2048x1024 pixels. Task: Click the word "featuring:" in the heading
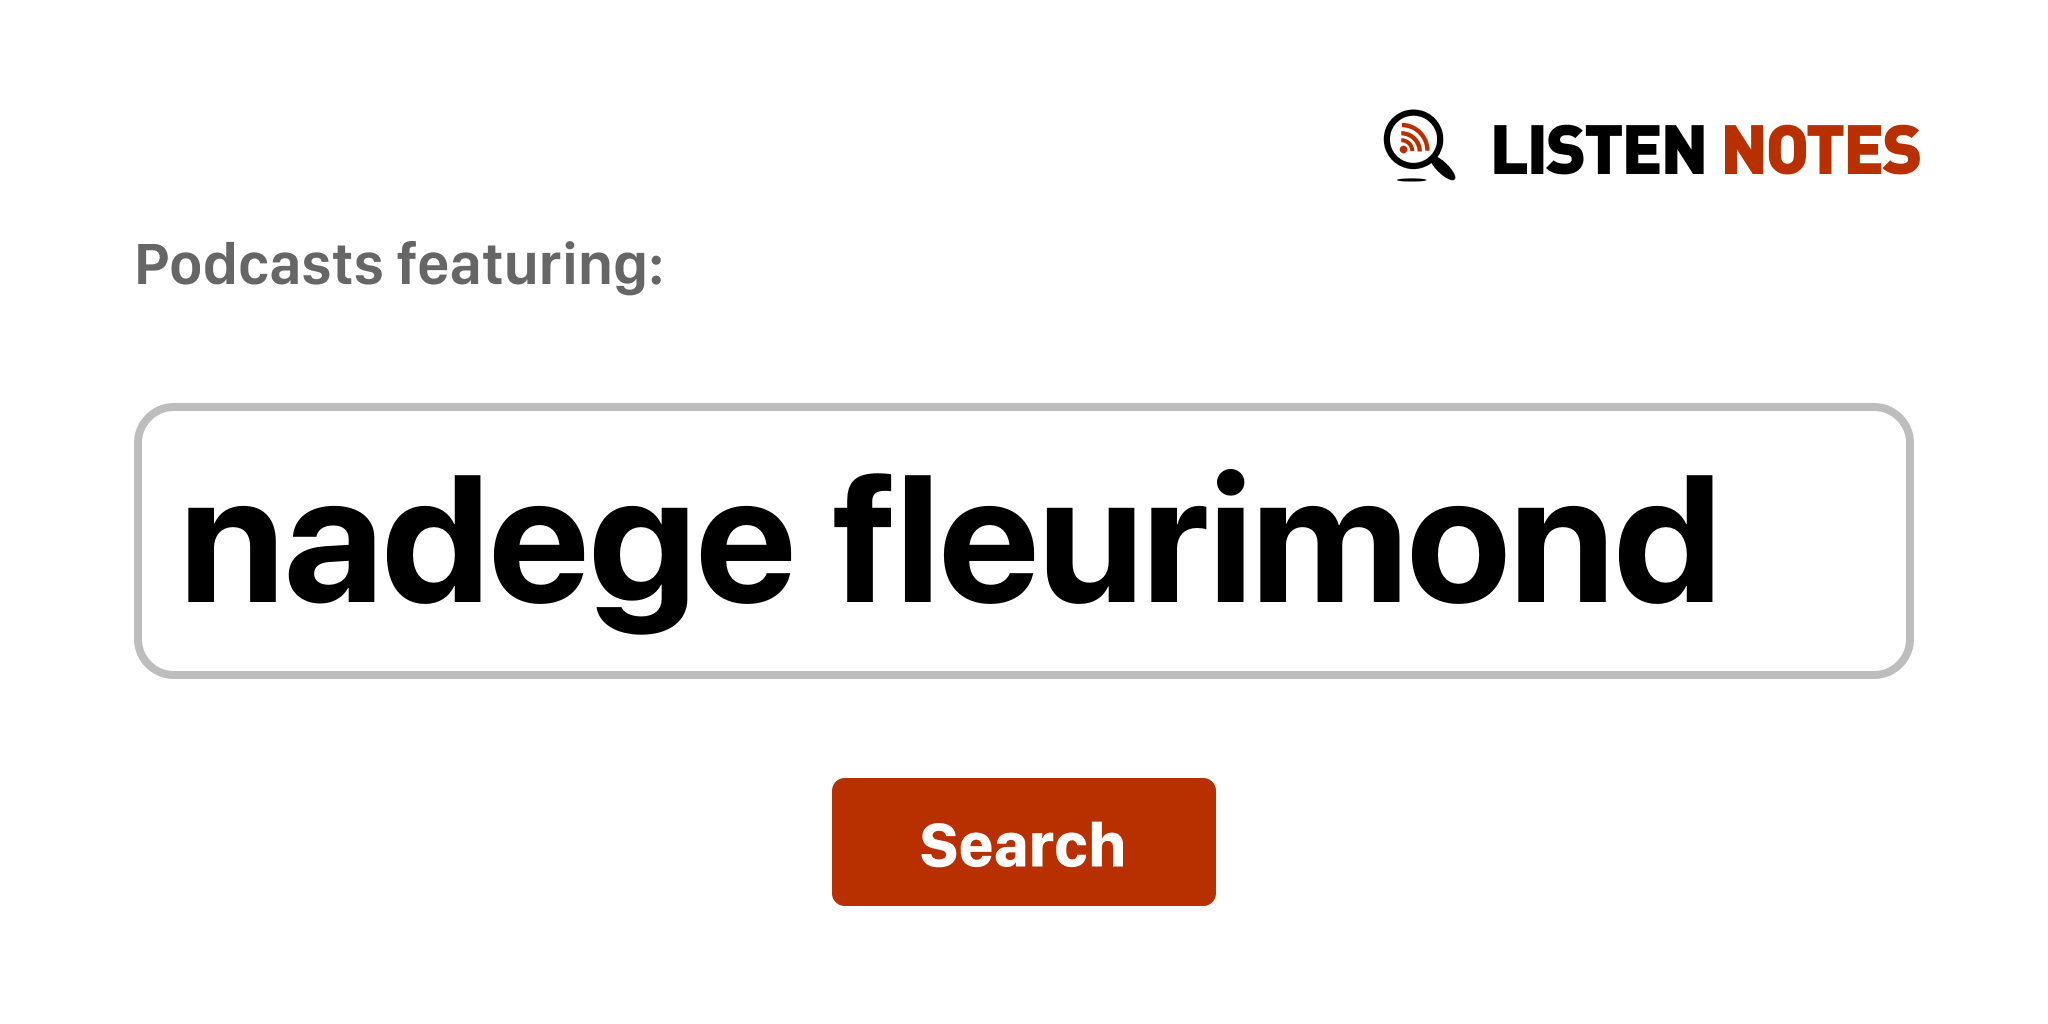point(530,266)
